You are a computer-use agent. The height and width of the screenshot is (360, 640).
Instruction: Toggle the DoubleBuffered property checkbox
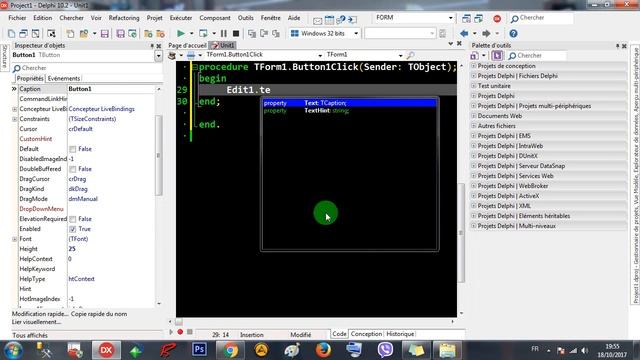73,169
